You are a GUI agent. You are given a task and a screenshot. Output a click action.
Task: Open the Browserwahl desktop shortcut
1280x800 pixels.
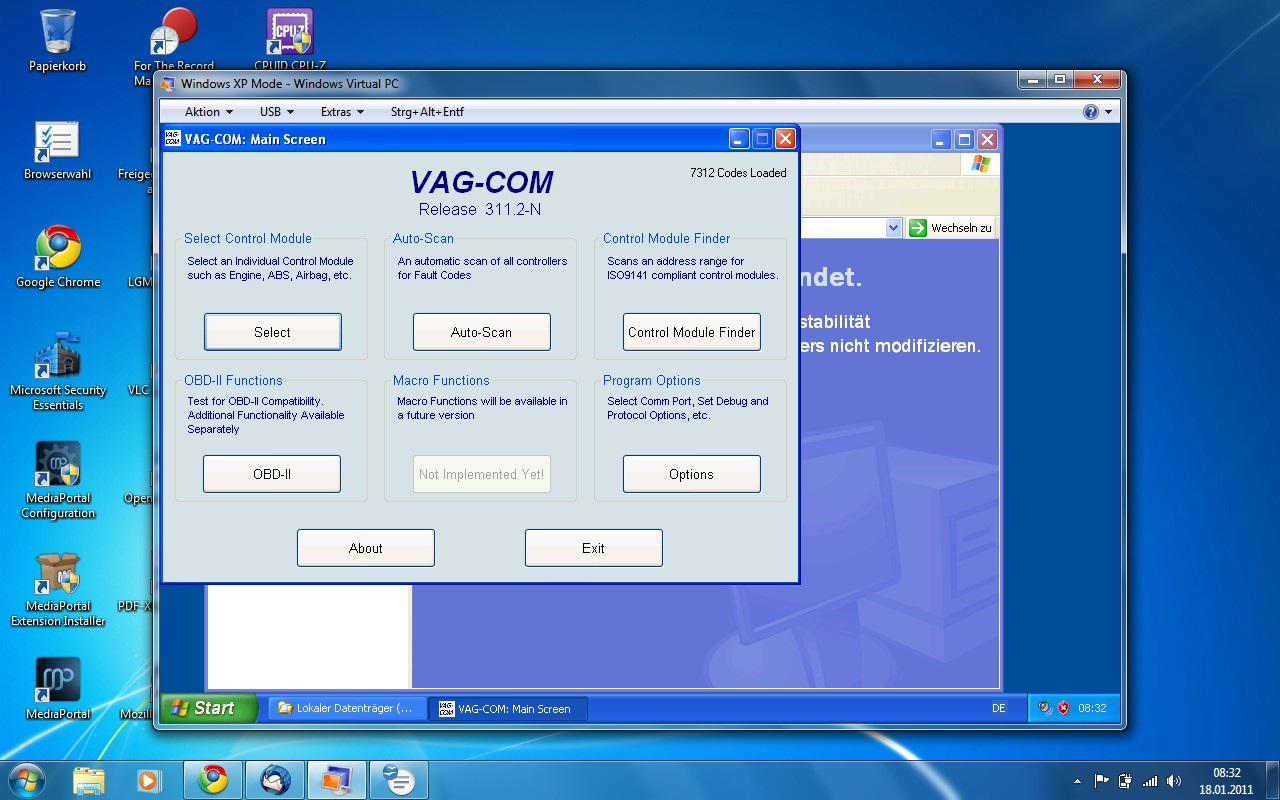tap(58, 150)
